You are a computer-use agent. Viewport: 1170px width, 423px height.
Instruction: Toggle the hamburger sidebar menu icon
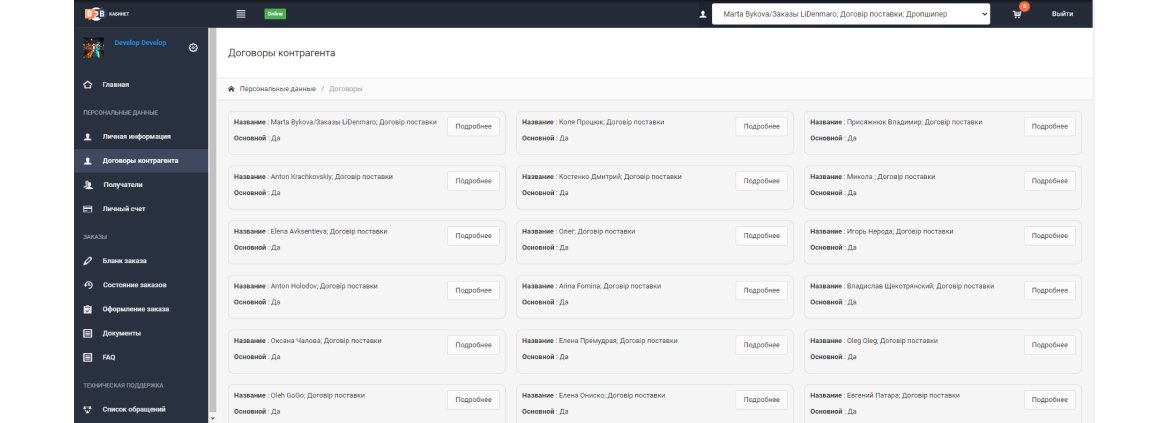[x=241, y=13]
